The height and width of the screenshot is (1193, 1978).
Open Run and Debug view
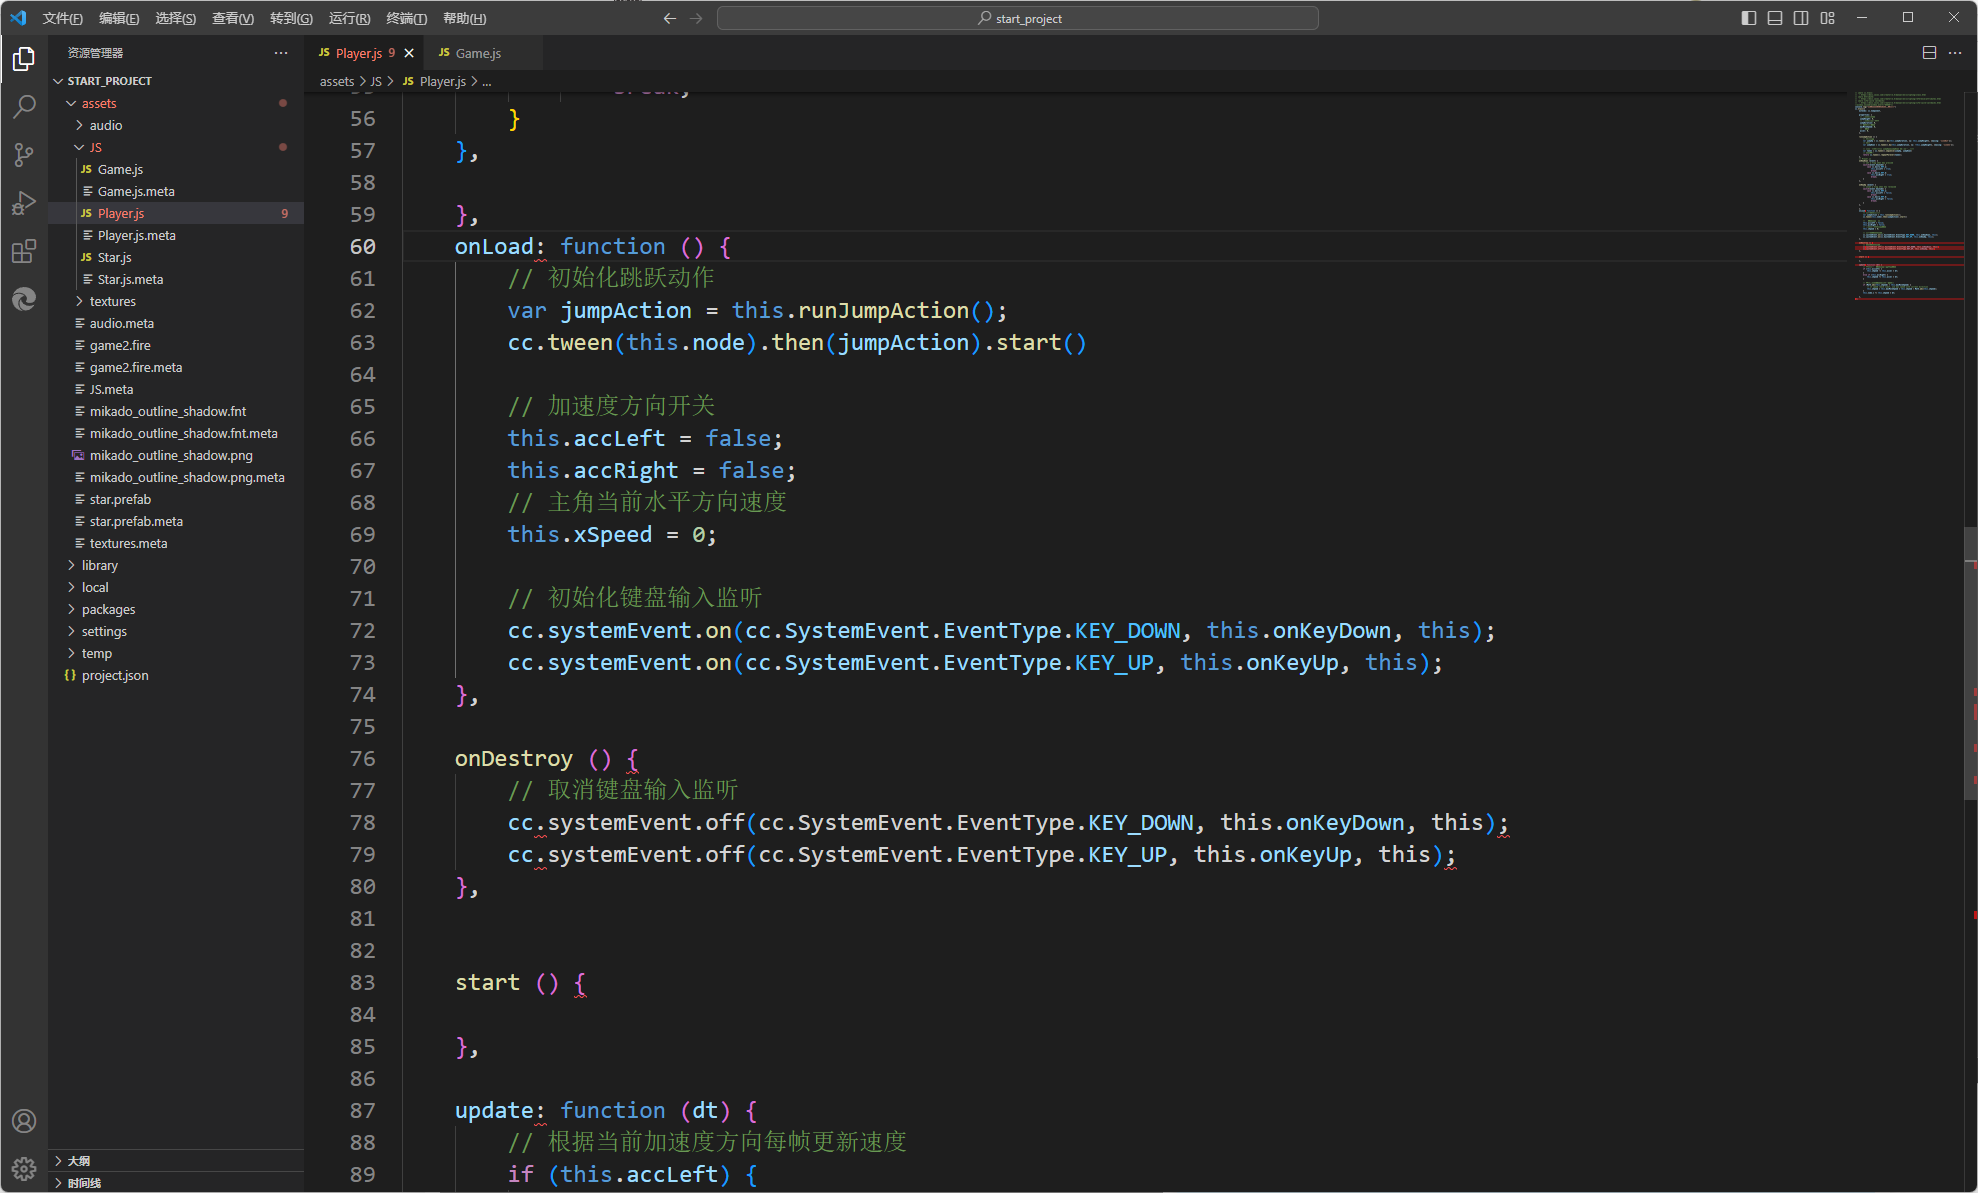point(24,203)
